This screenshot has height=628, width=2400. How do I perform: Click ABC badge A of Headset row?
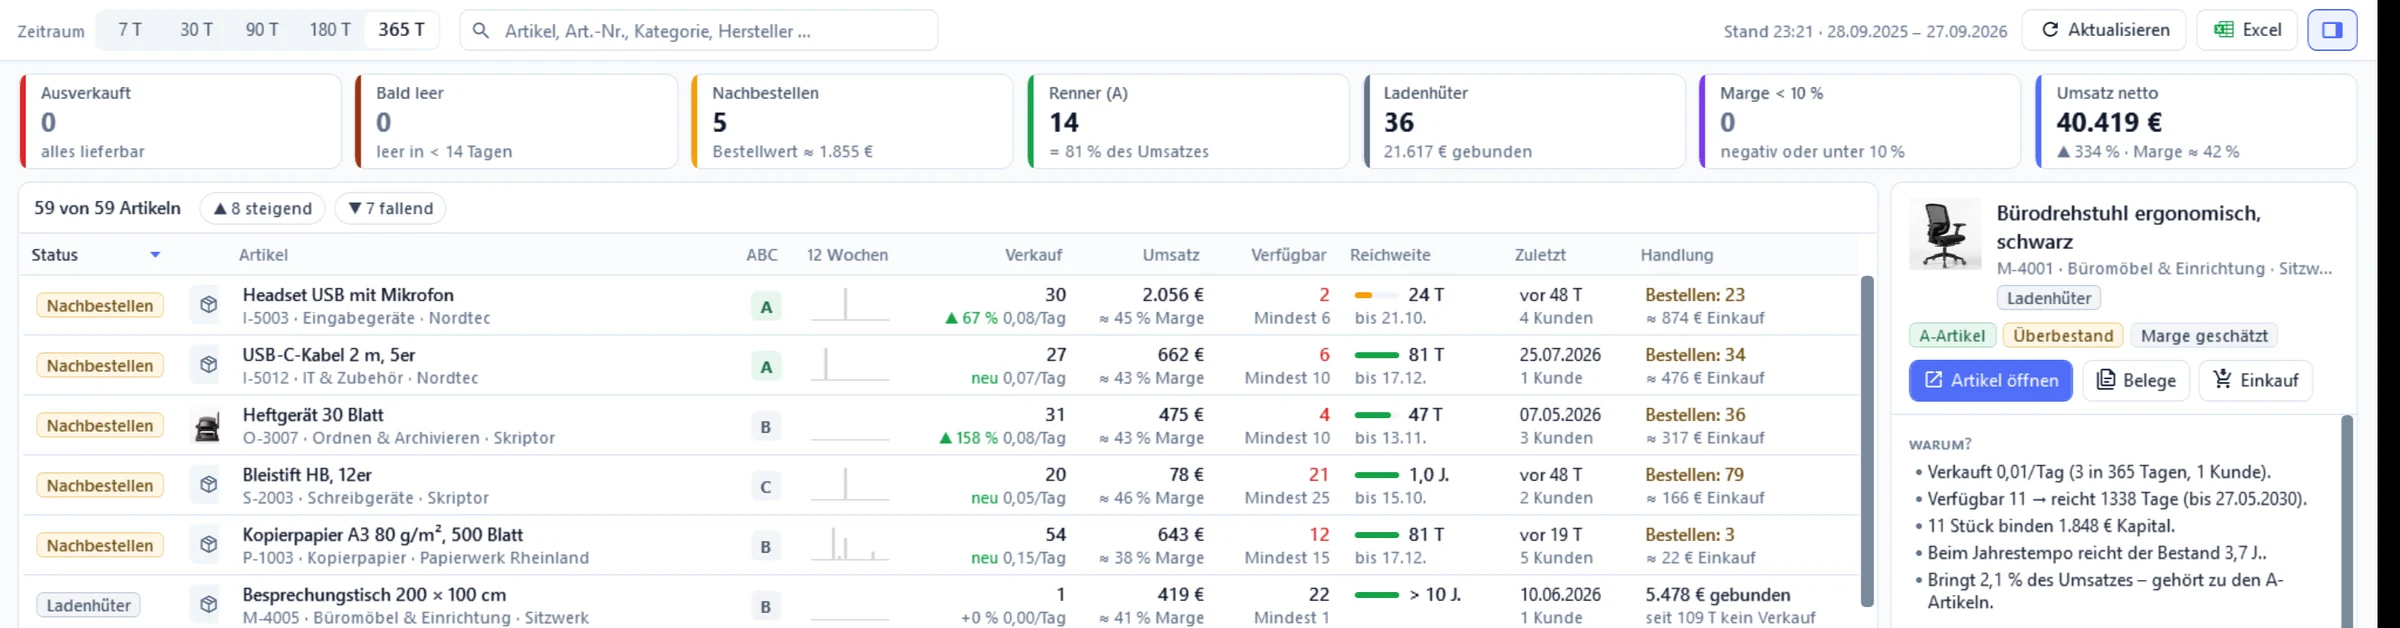766,306
